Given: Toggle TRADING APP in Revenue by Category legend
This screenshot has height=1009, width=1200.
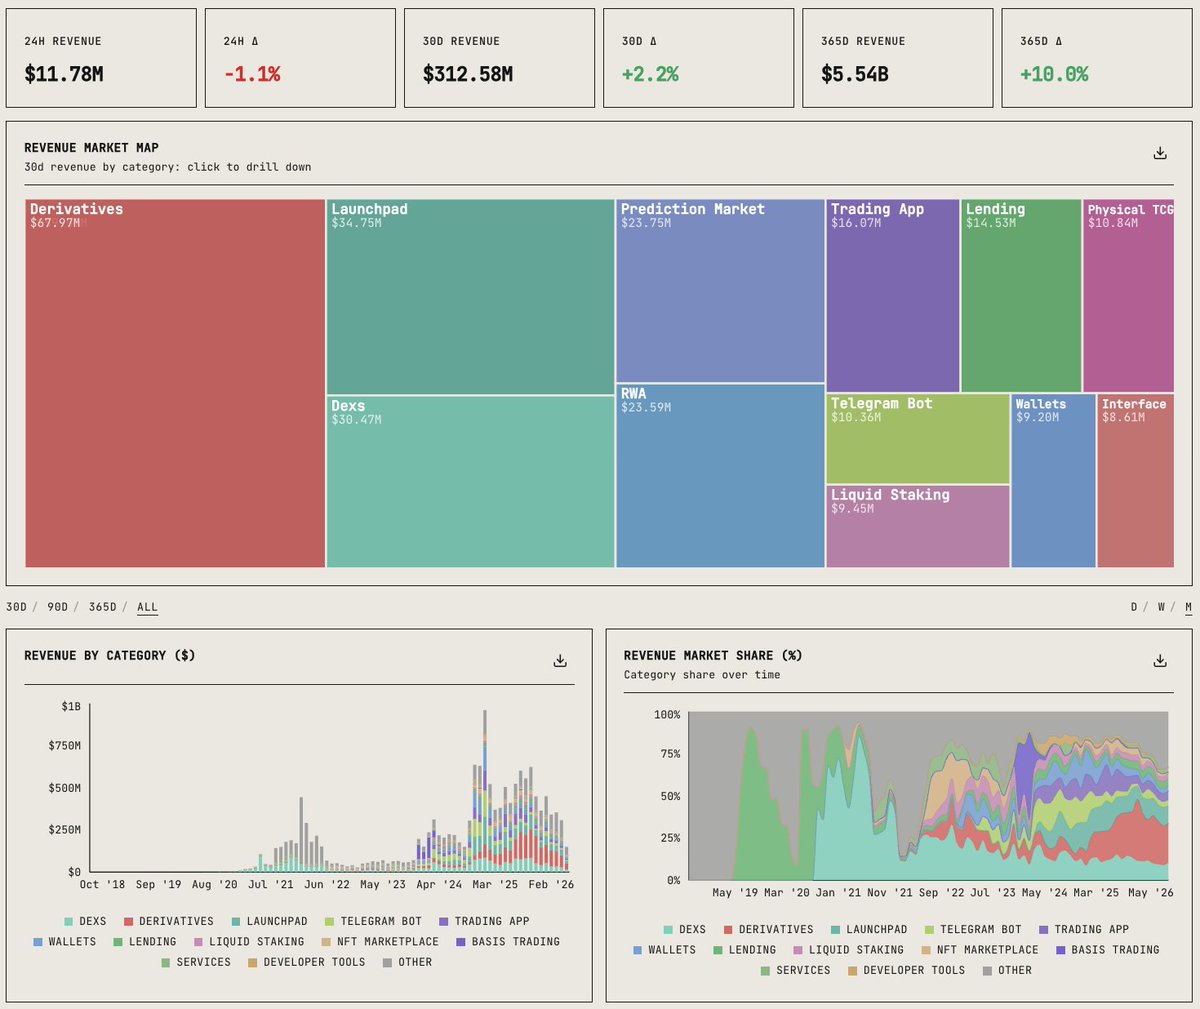Looking at the screenshot, I should coord(484,921).
